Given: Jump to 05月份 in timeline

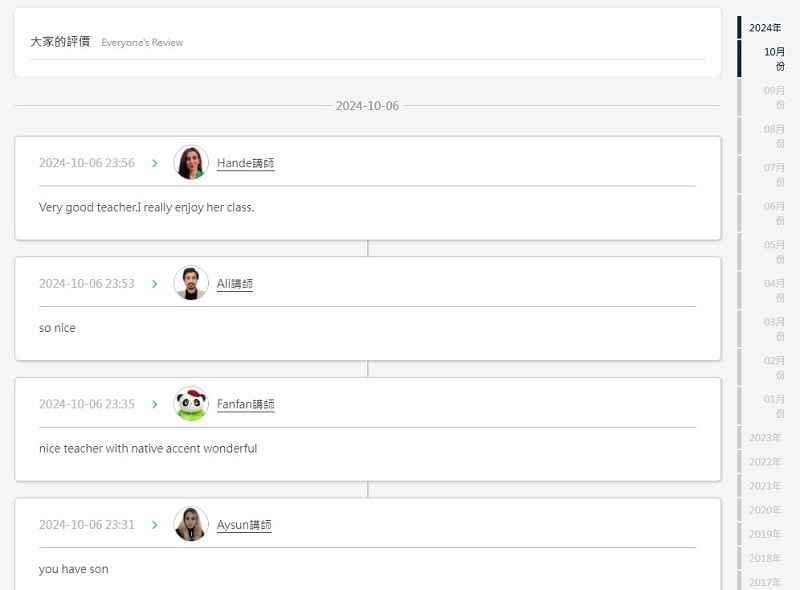Looking at the screenshot, I should (x=774, y=252).
